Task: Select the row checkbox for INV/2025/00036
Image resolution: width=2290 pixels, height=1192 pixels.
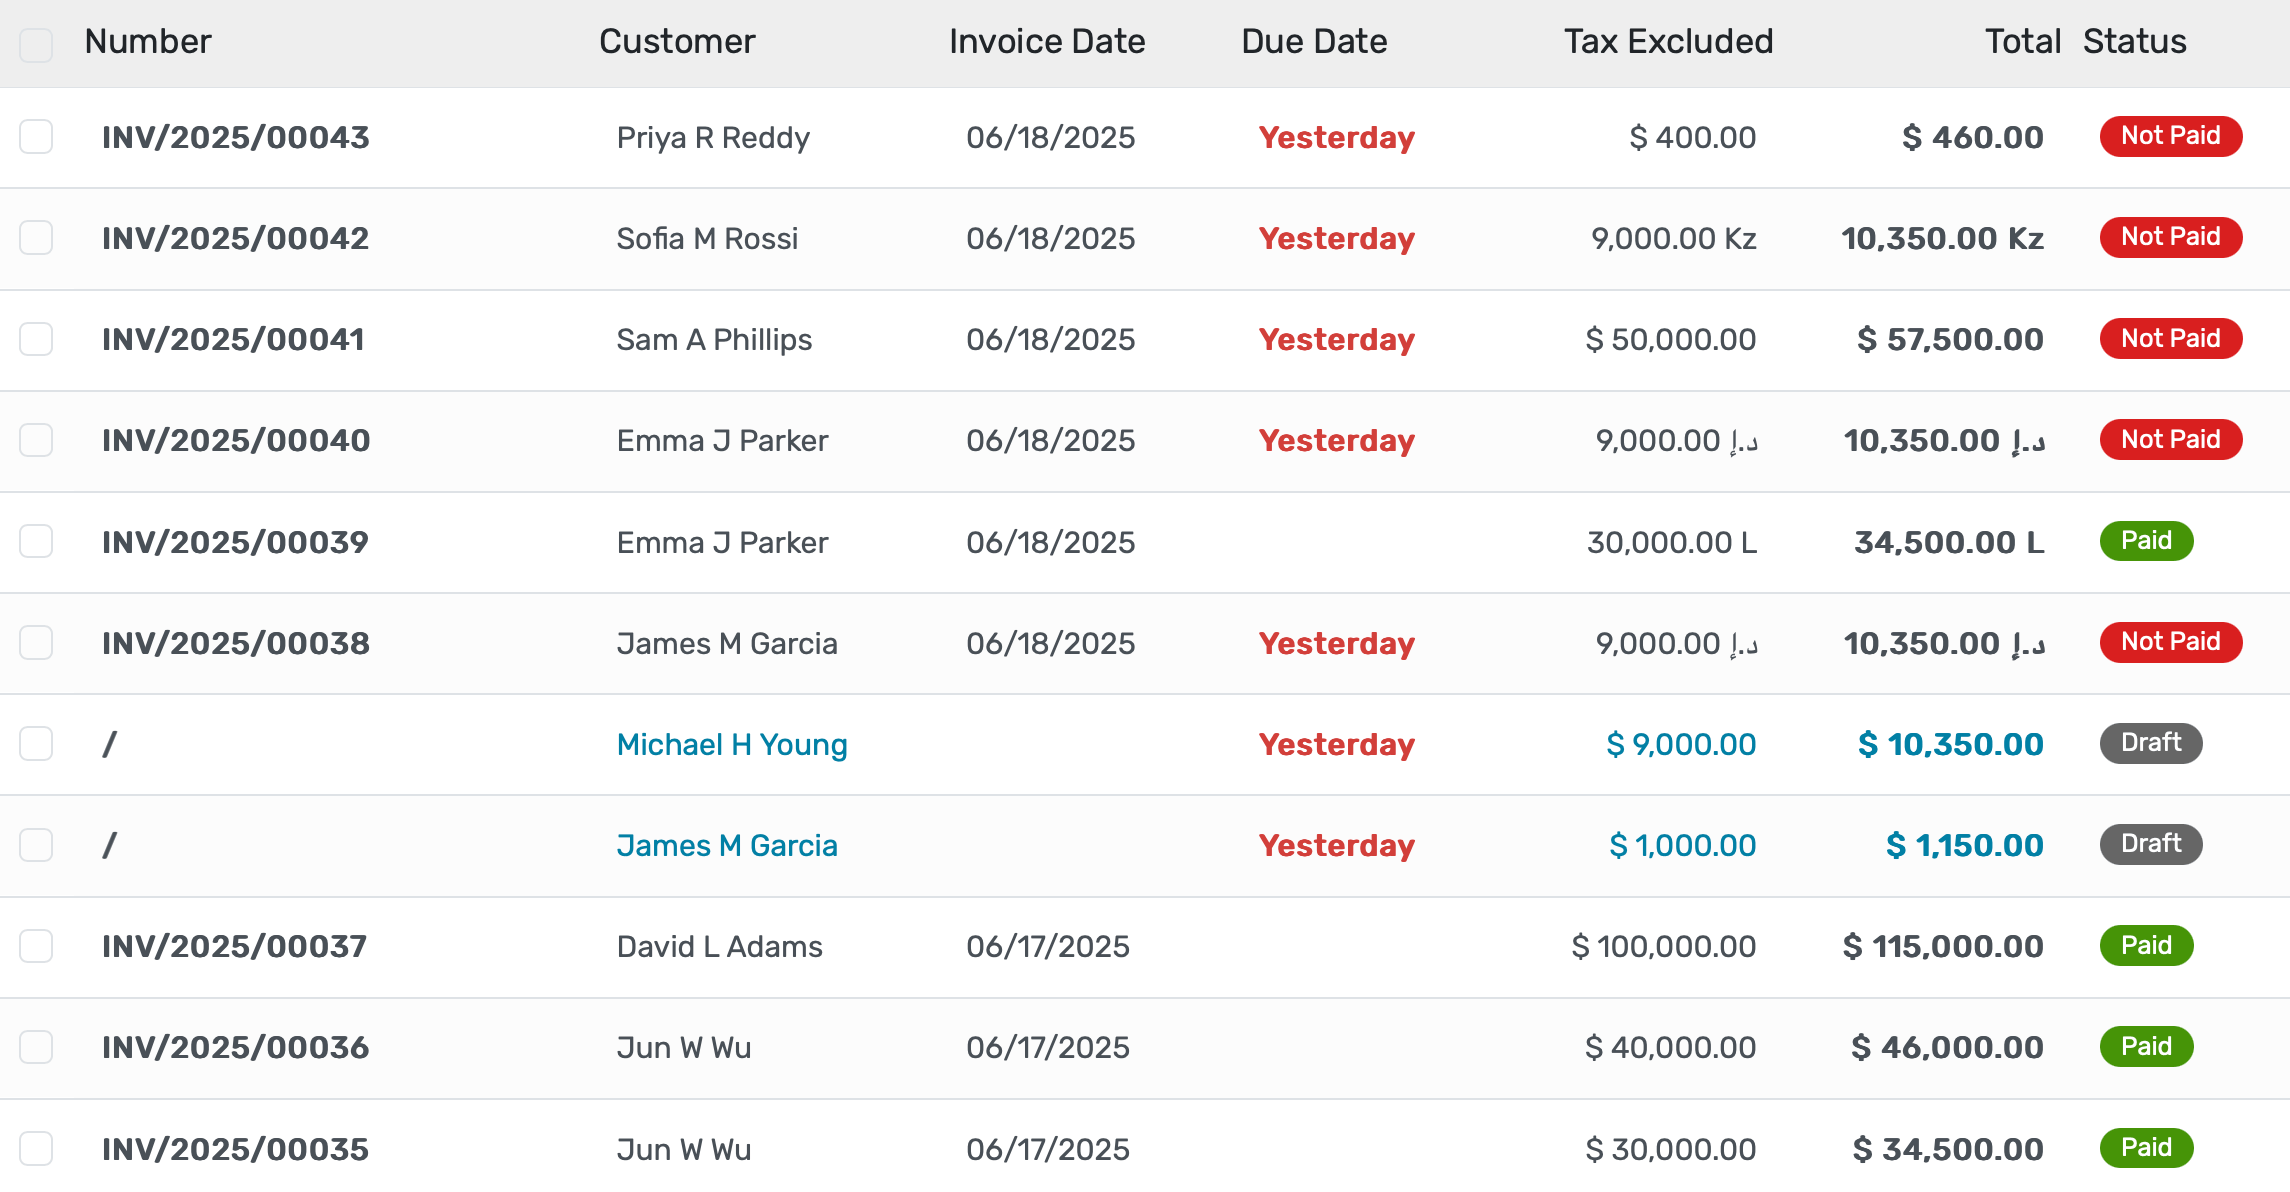Action: click(36, 1046)
